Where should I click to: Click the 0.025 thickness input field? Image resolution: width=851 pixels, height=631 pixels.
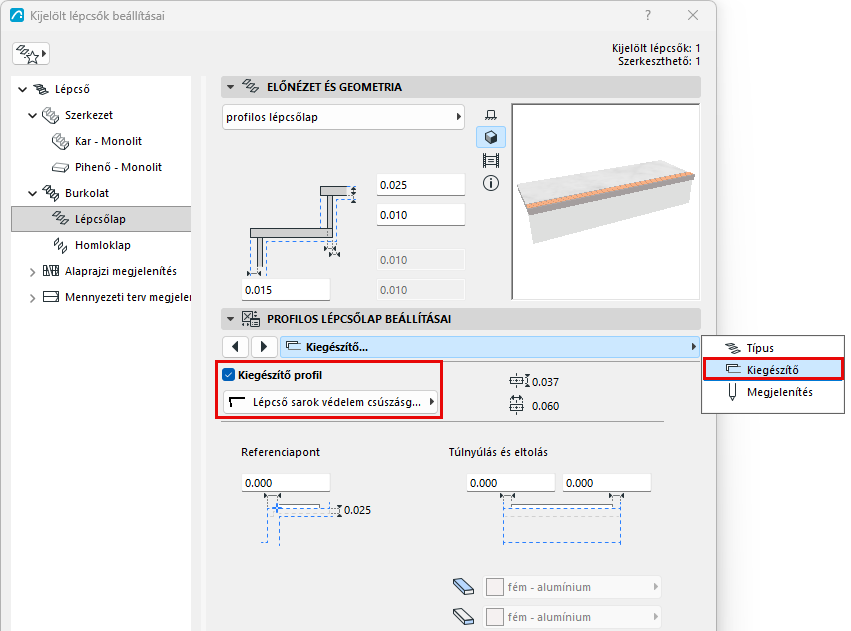click(x=421, y=185)
